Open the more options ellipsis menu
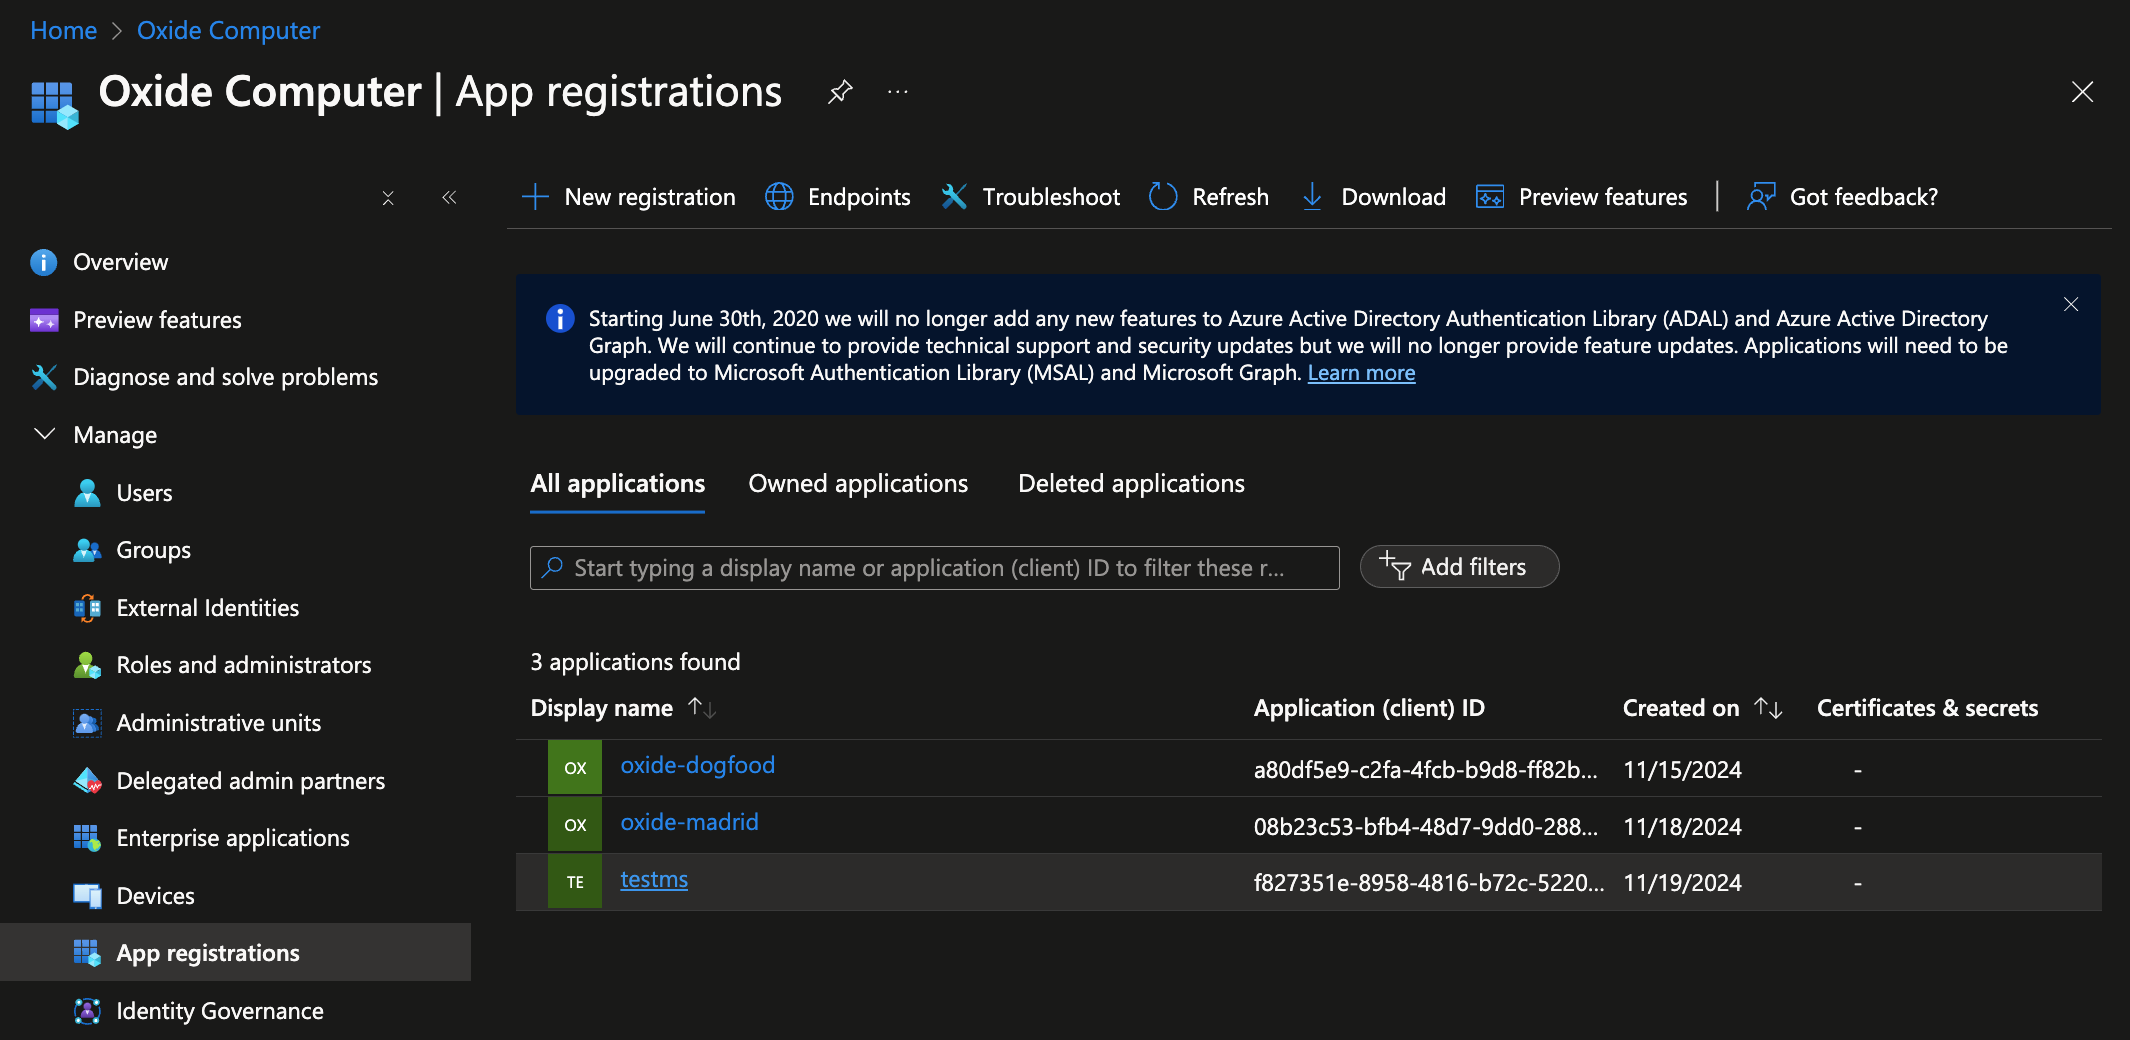Viewport: 2130px width, 1040px height. (898, 92)
